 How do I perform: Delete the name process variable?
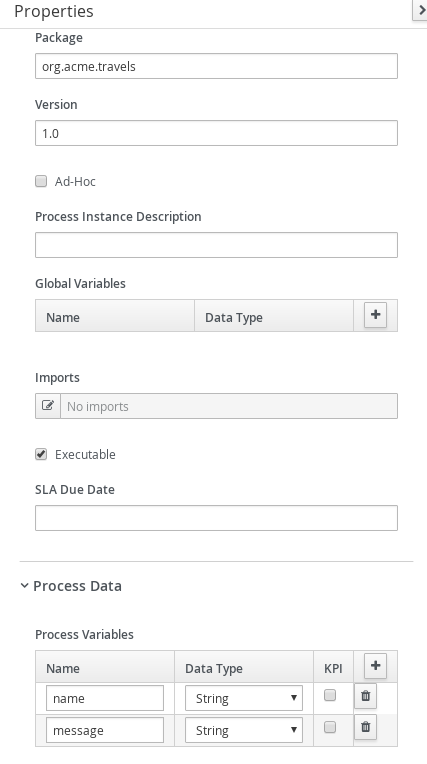[x=365, y=696]
